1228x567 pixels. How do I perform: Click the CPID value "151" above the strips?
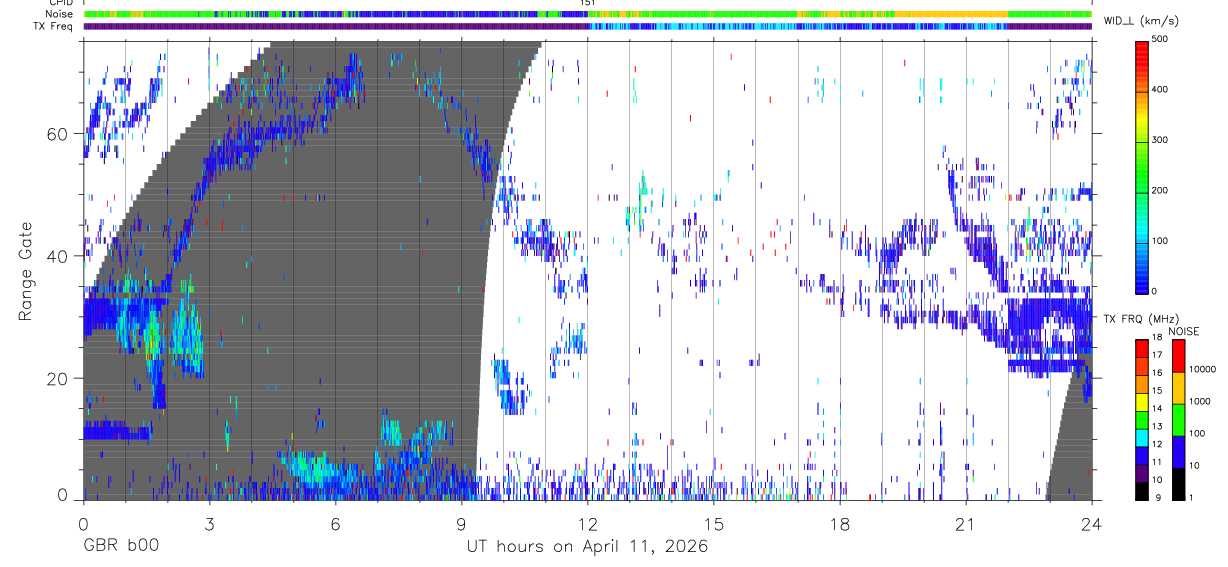pyautogui.click(x=587, y=3)
